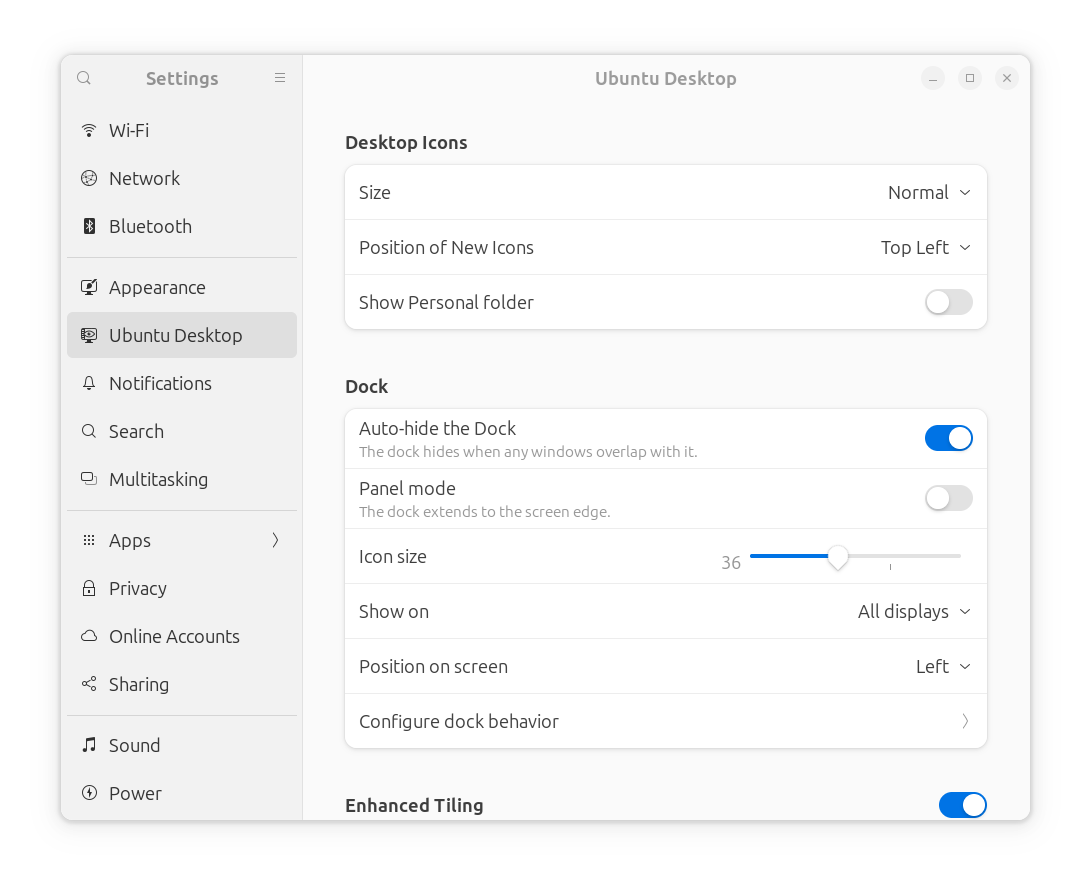The image size is (1091, 887).
Task: Click the Icon size slider handle
Action: pos(838,557)
